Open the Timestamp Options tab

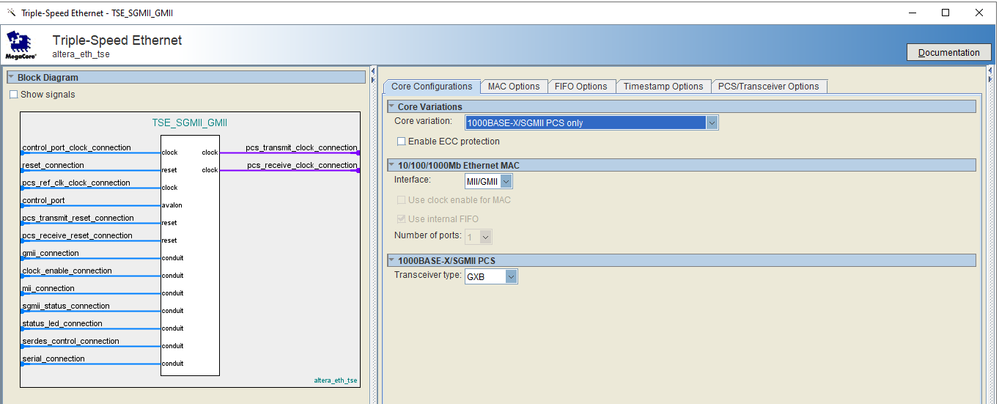point(663,86)
